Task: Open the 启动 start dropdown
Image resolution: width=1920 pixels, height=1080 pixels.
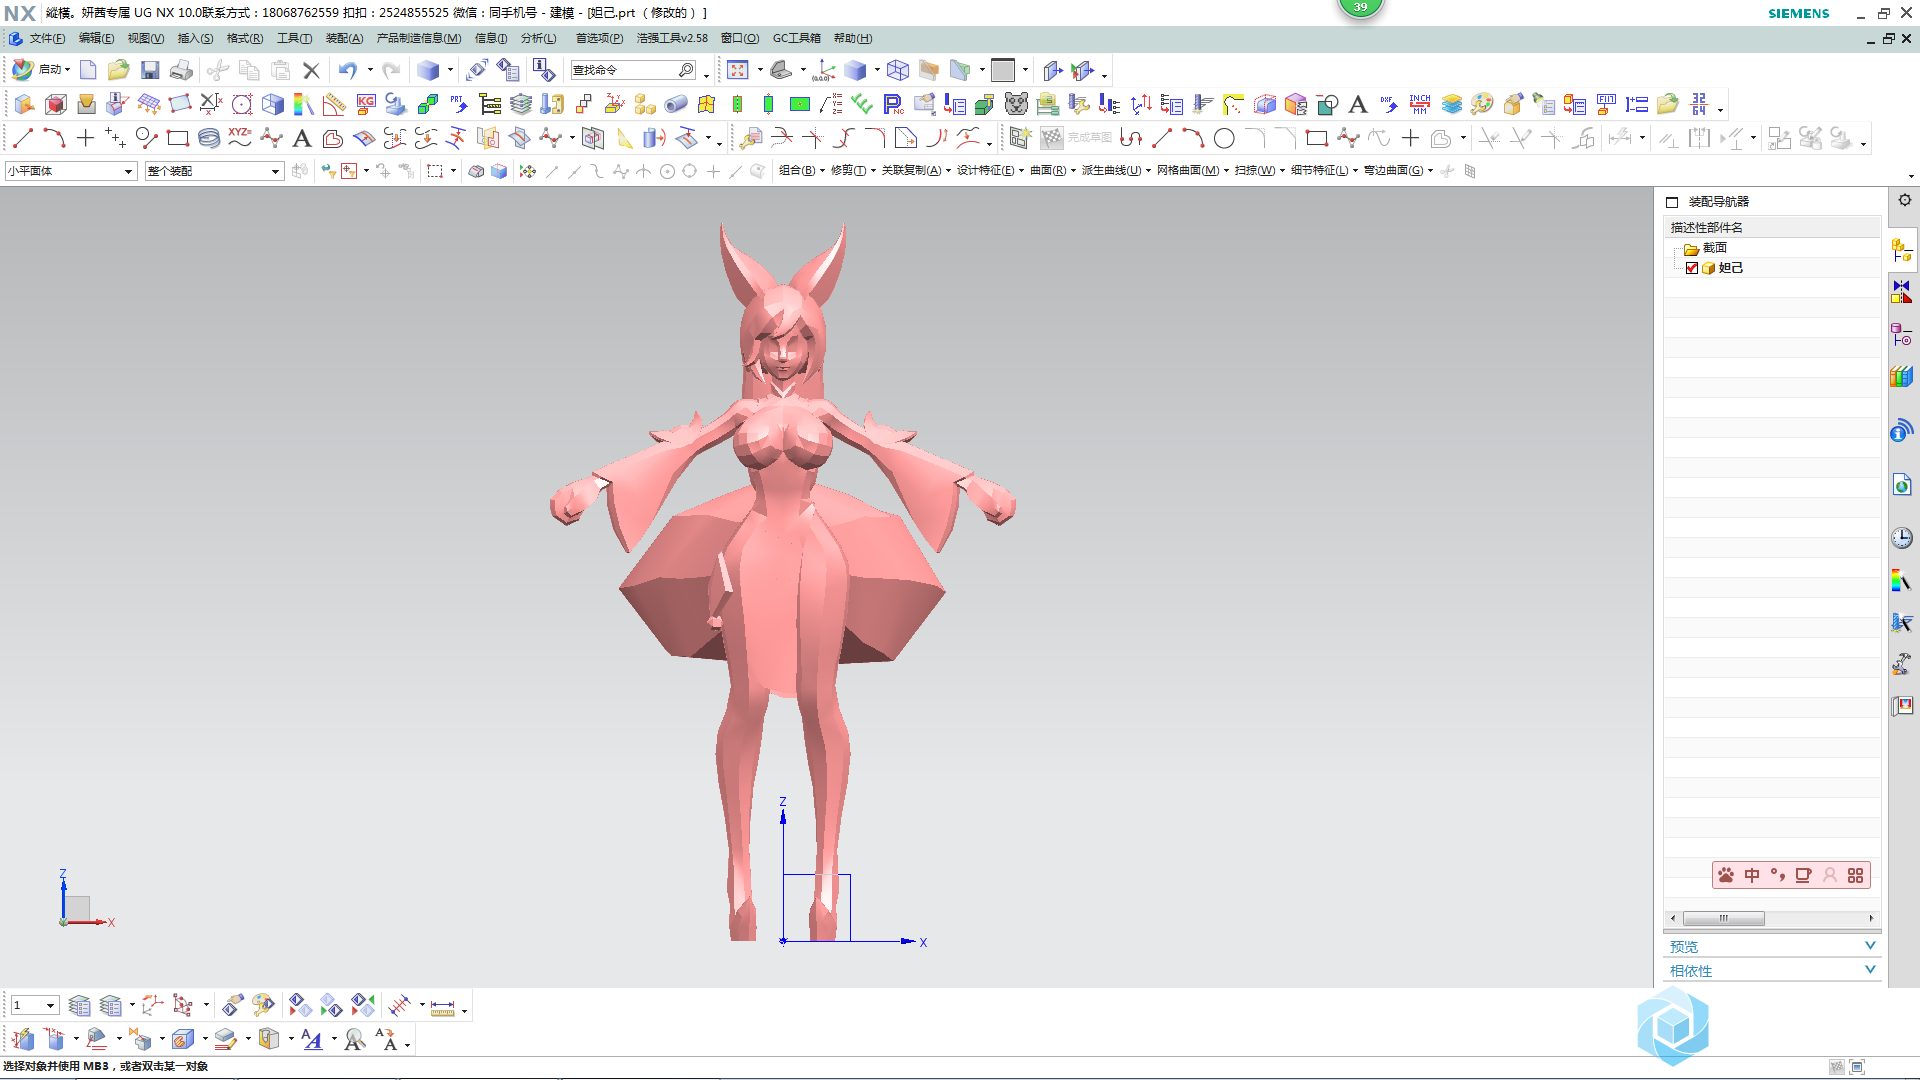Action: (x=42, y=70)
